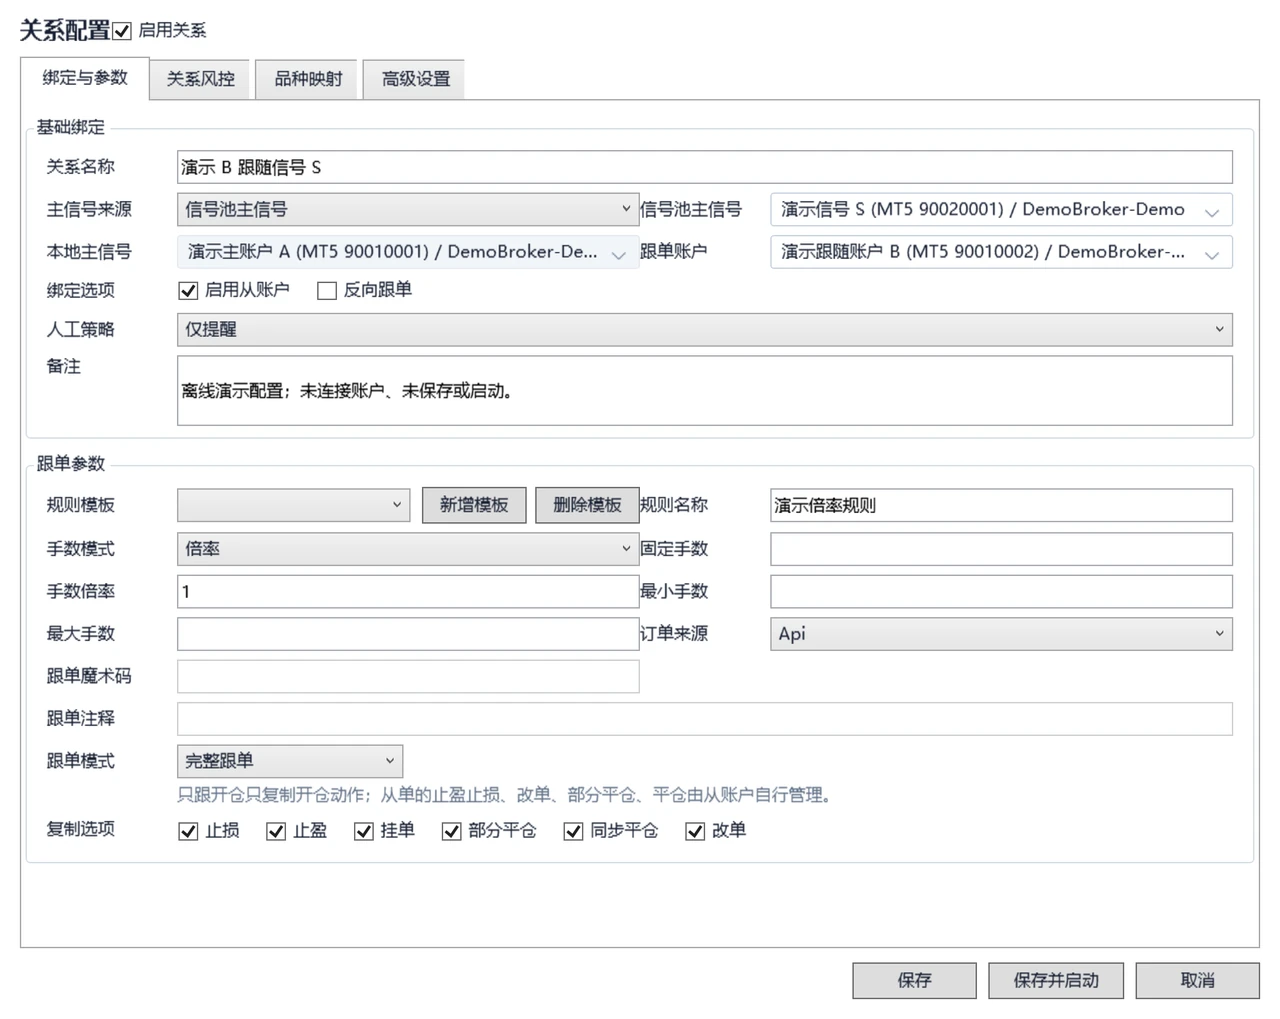The image size is (1280, 1019).
Task: Click the 保存 button
Action: click(x=914, y=981)
